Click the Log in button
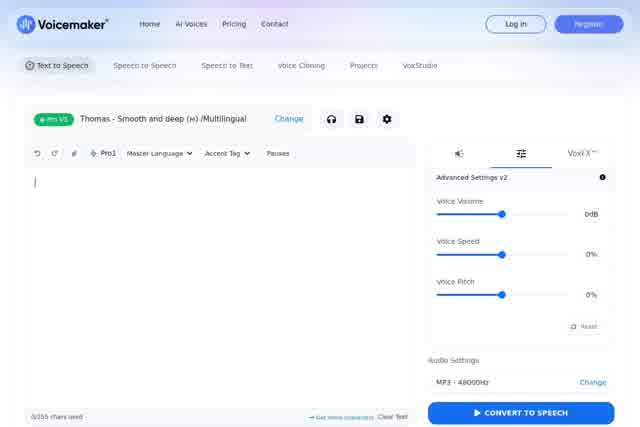The height and width of the screenshot is (427, 640). [516, 24]
